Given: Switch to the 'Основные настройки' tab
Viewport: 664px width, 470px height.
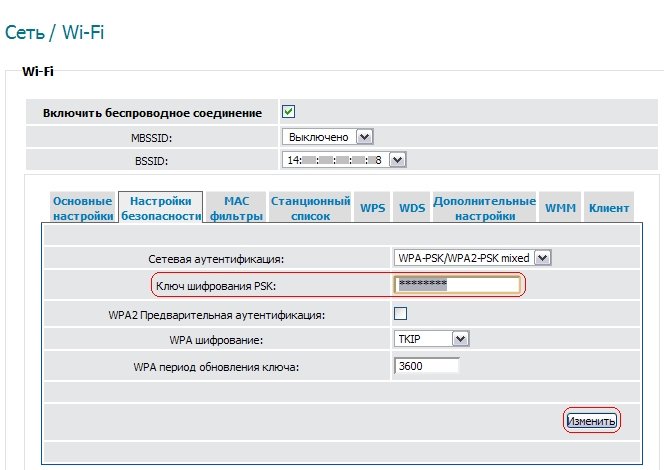Looking at the screenshot, I should pyautogui.click(x=83, y=207).
